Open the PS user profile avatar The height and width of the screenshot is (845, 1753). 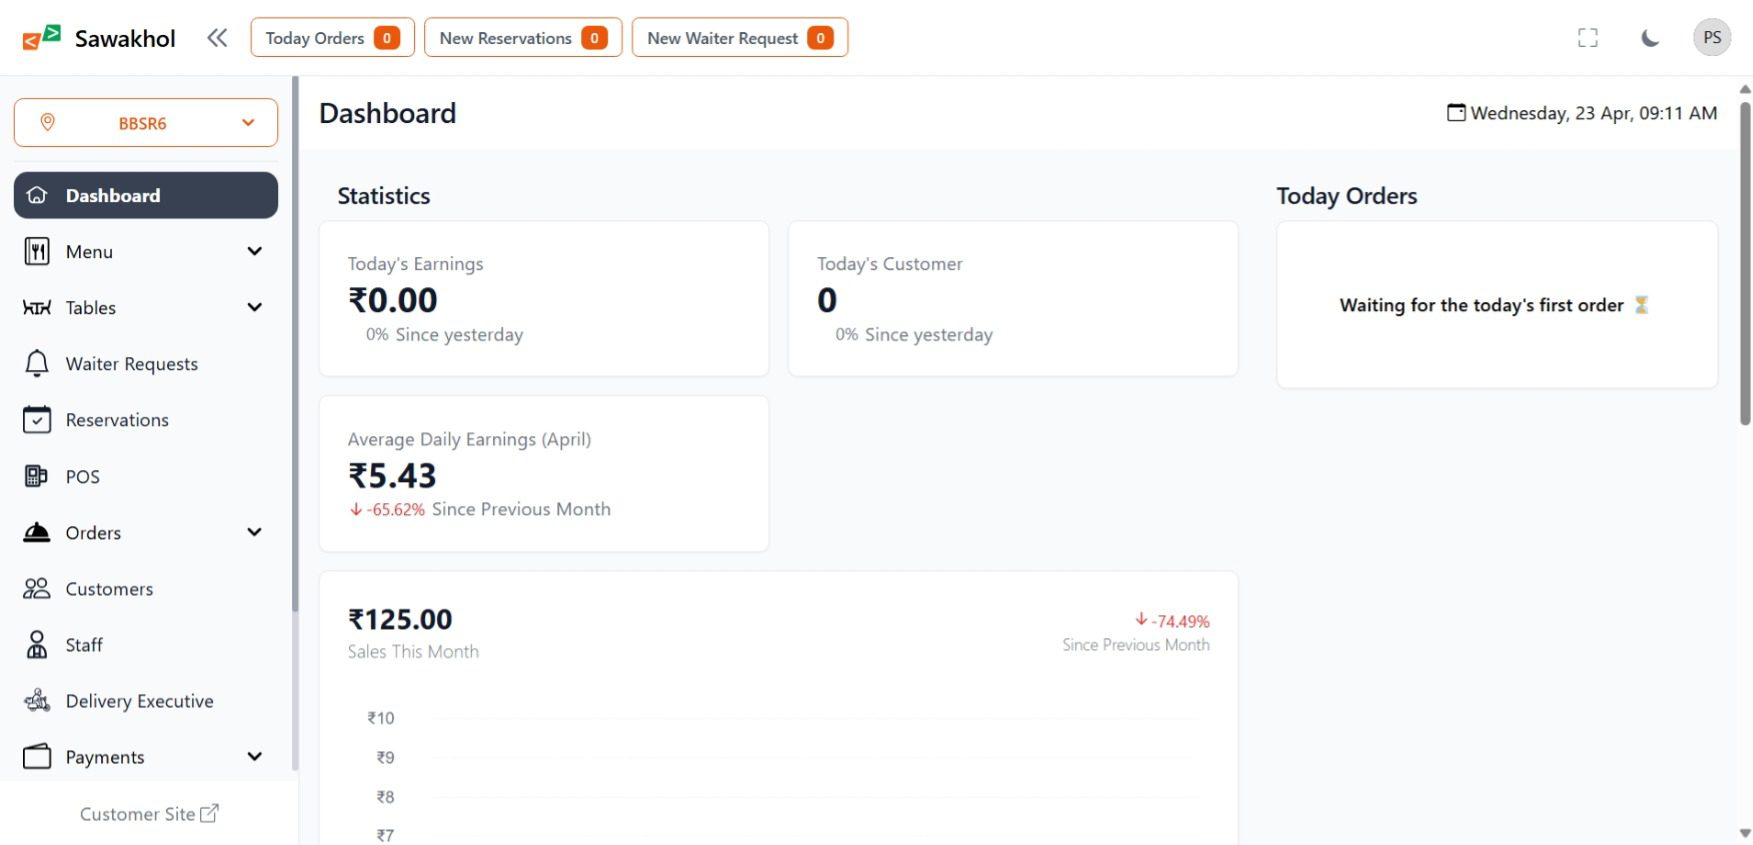point(1712,38)
